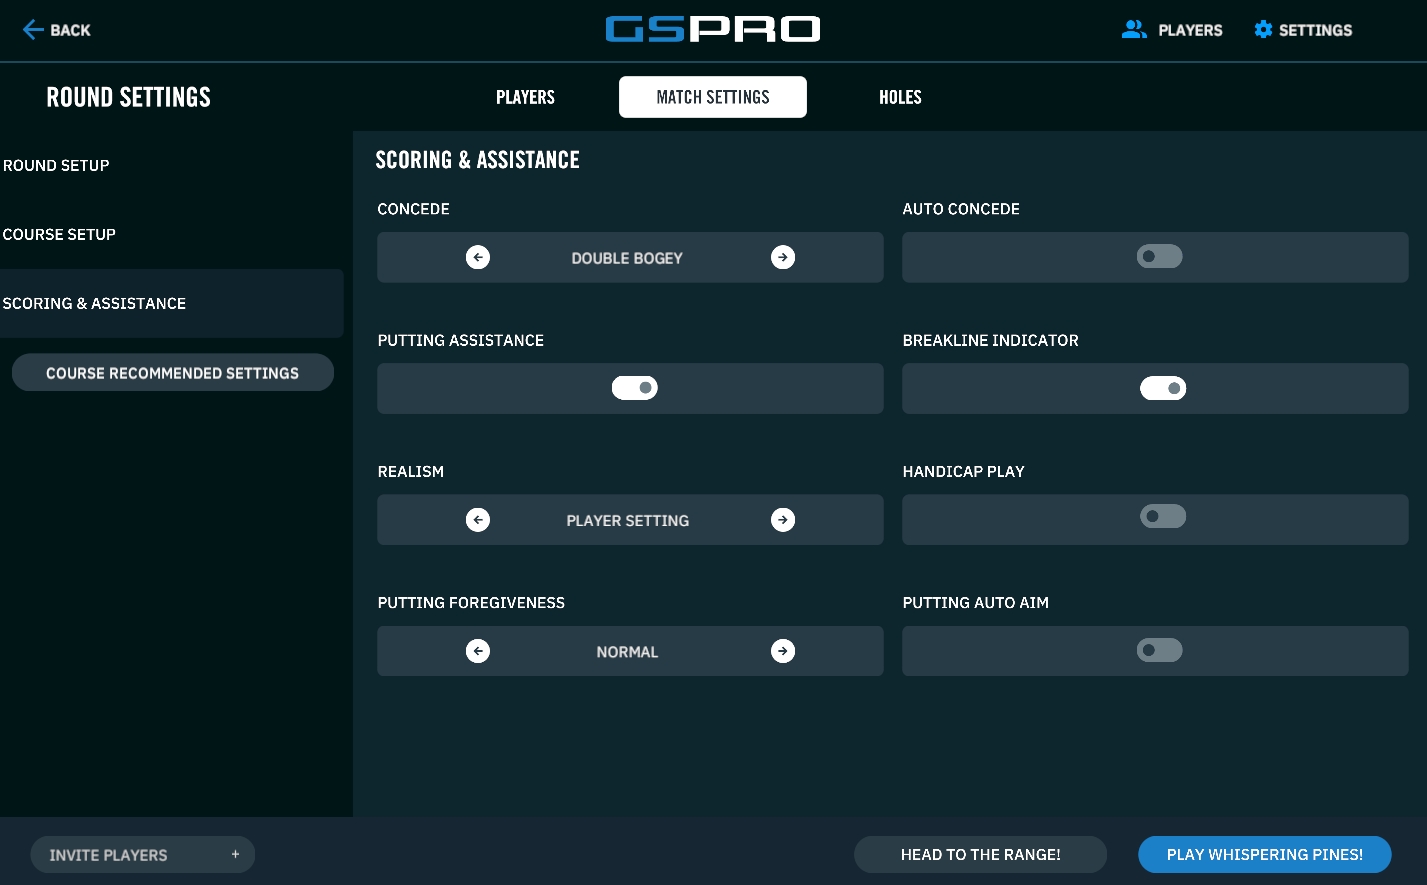Decrease Putting Foregiveness with left arrow
Image resolution: width=1427 pixels, height=885 pixels.
pyautogui.click(x=478, y=651)
